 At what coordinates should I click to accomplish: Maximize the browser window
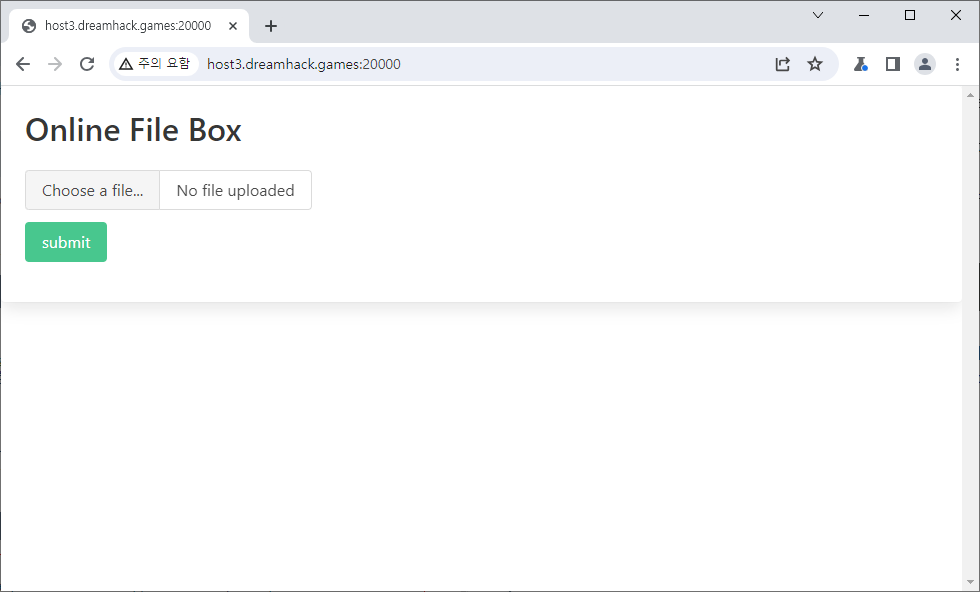click(x=909, y=15)
